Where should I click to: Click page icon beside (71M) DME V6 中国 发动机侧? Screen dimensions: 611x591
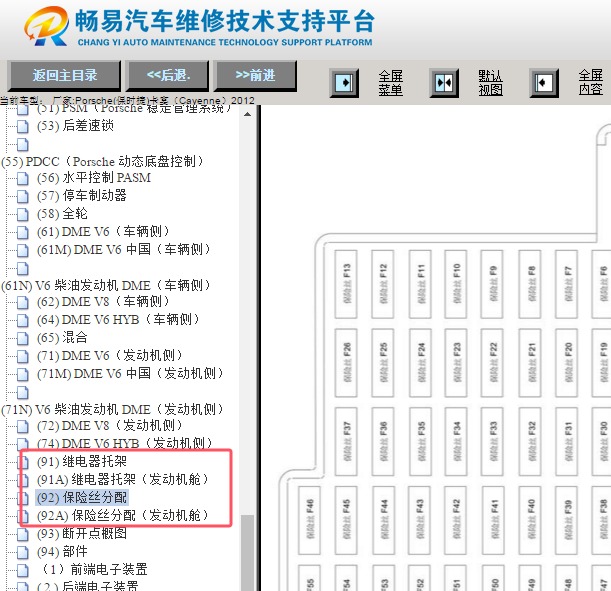point(23,374)
